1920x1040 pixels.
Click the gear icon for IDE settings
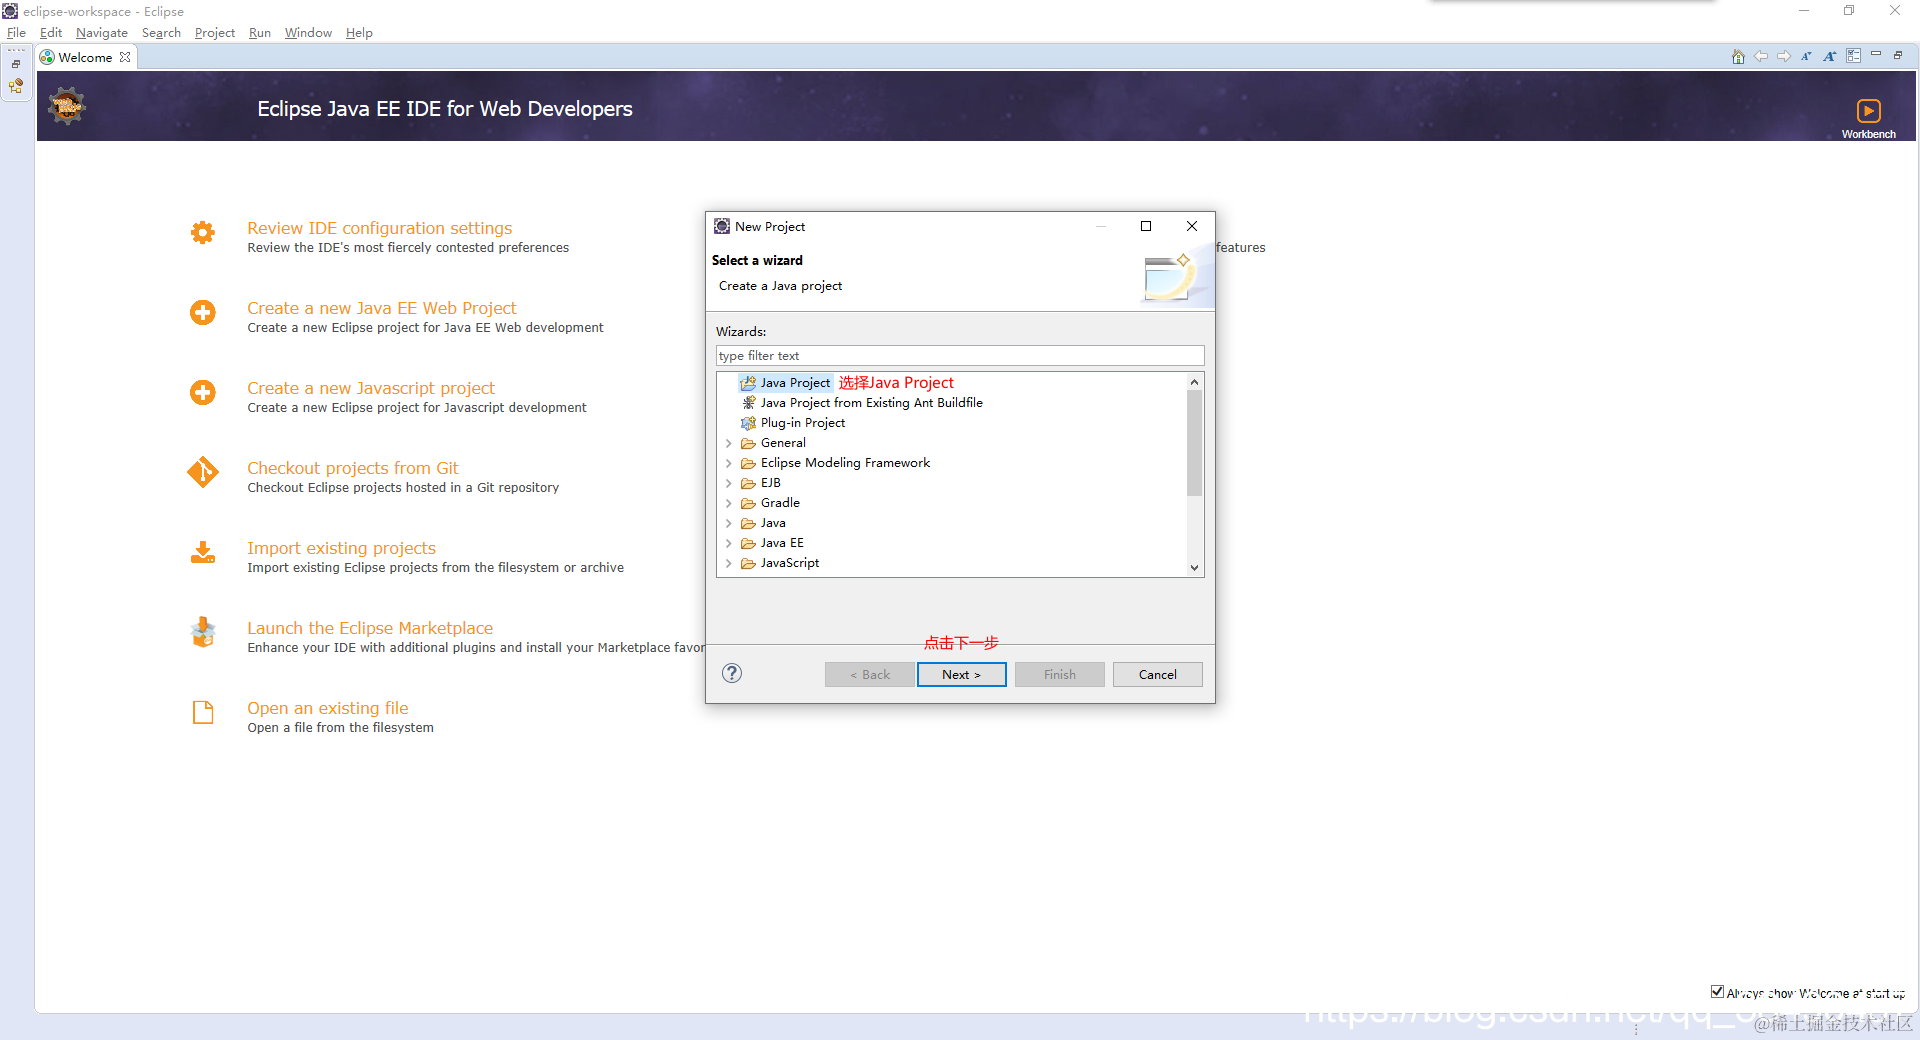tap(203, 232)
